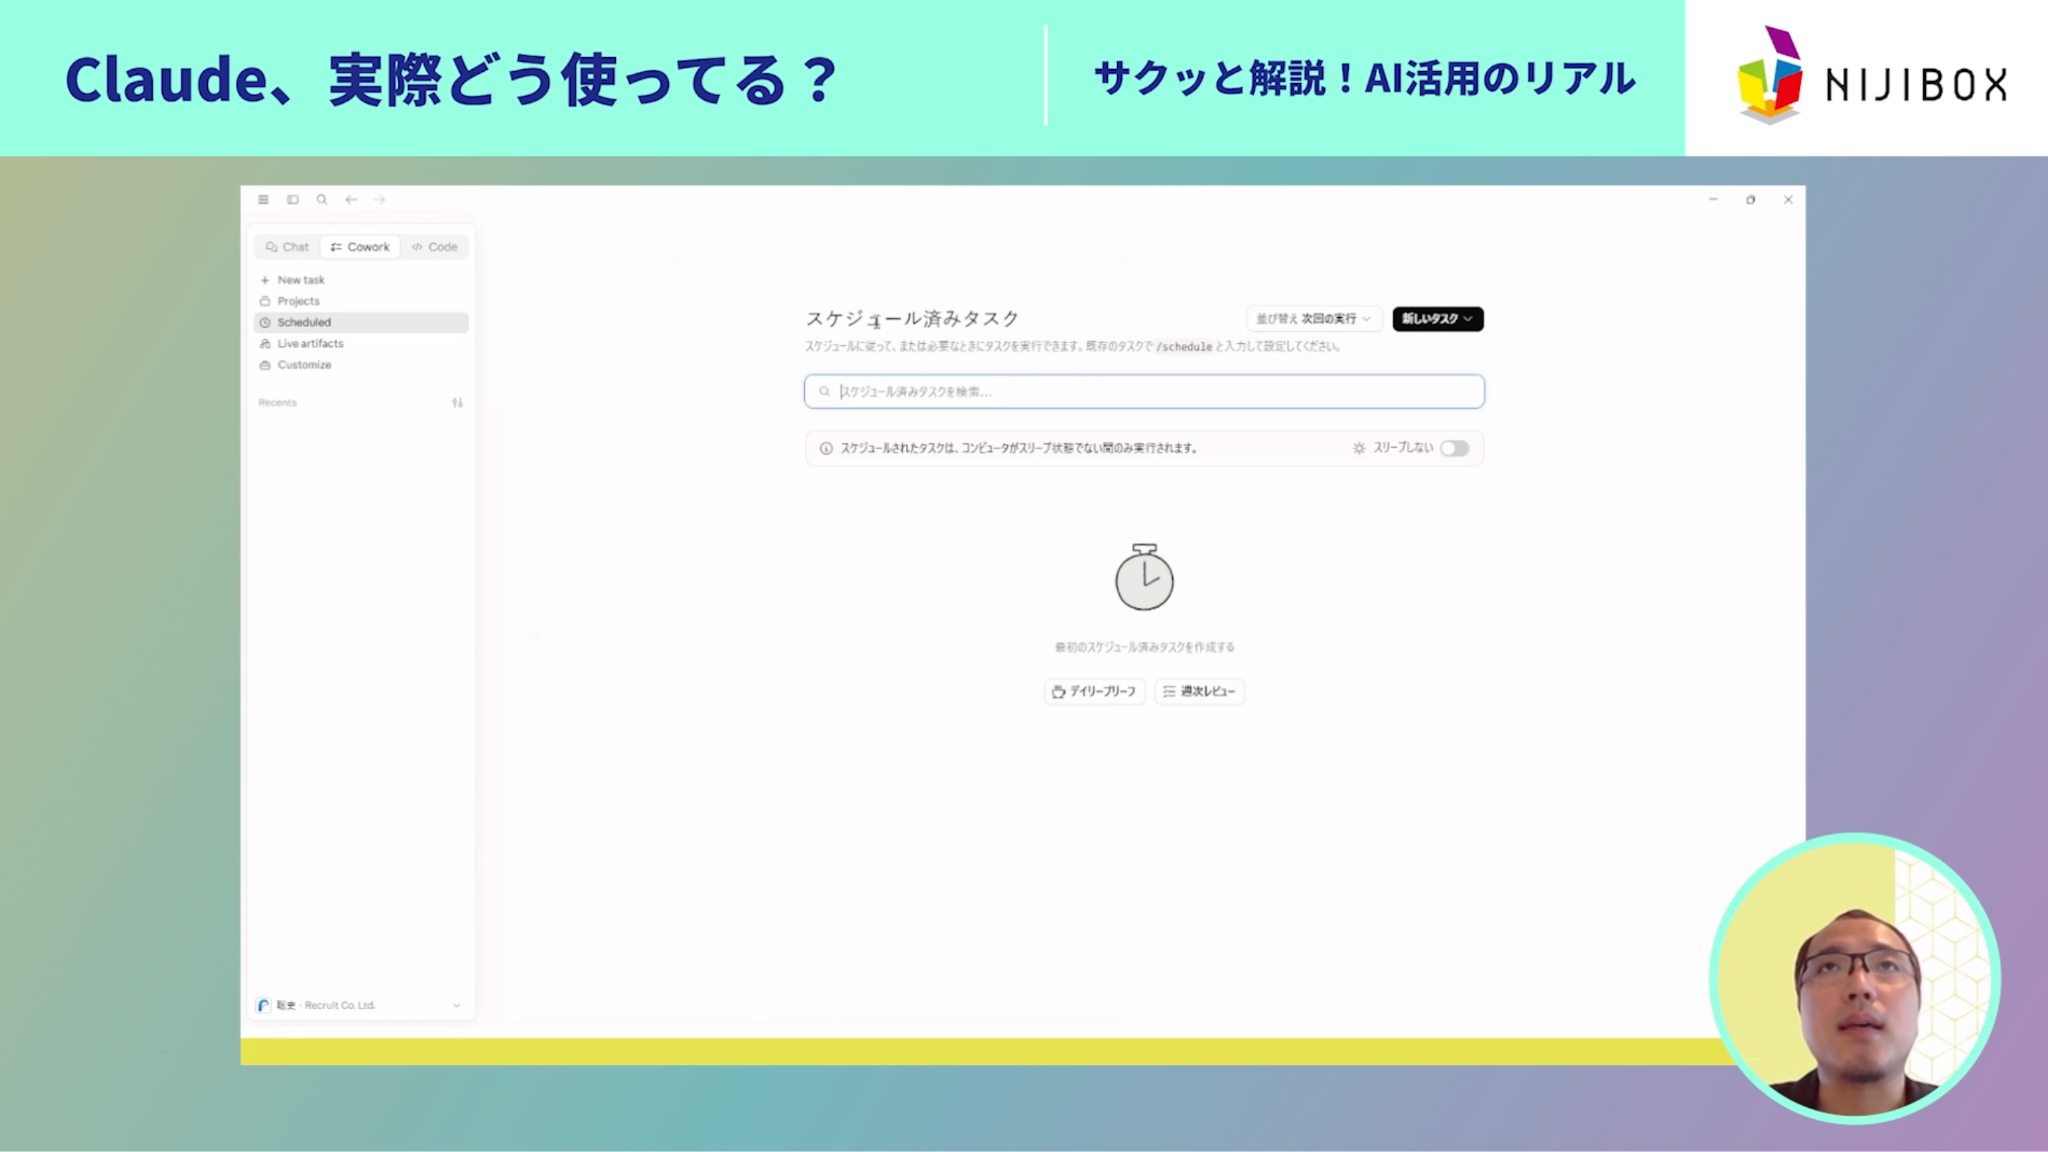Toggle the スリープしない switch
The height and width of the screenshot is (1152, 2048).
coord(1454,448)
